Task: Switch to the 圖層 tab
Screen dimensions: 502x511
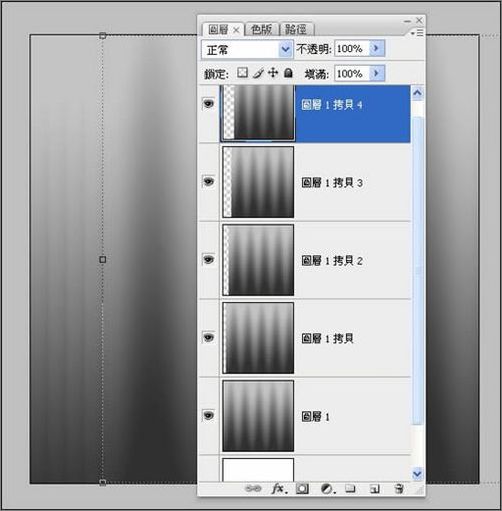Action: 218,30
